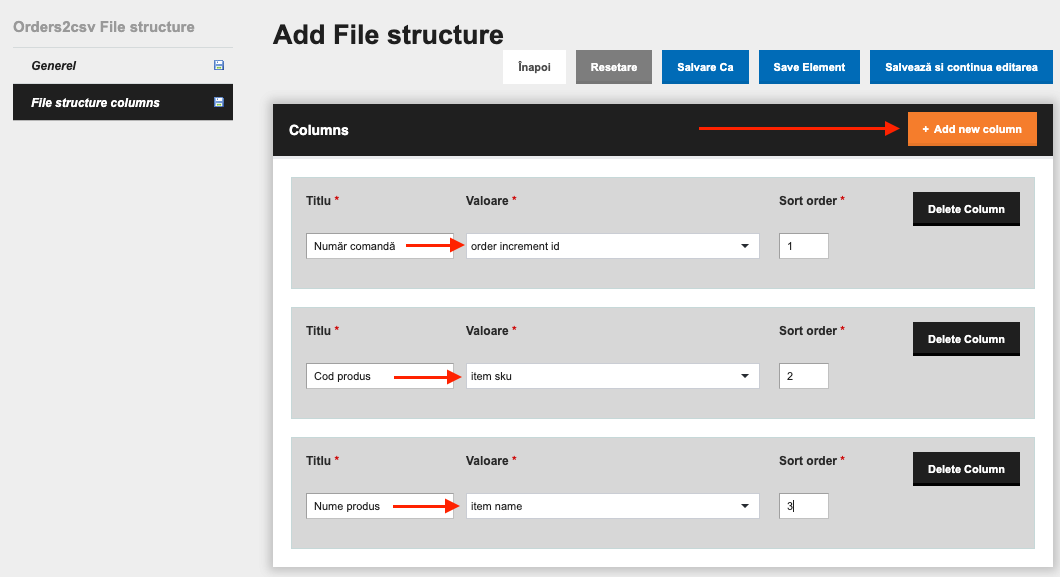Screen dimensions: 1060x577
Task: Click the sort order field containing 3
Action: point(803,506)
